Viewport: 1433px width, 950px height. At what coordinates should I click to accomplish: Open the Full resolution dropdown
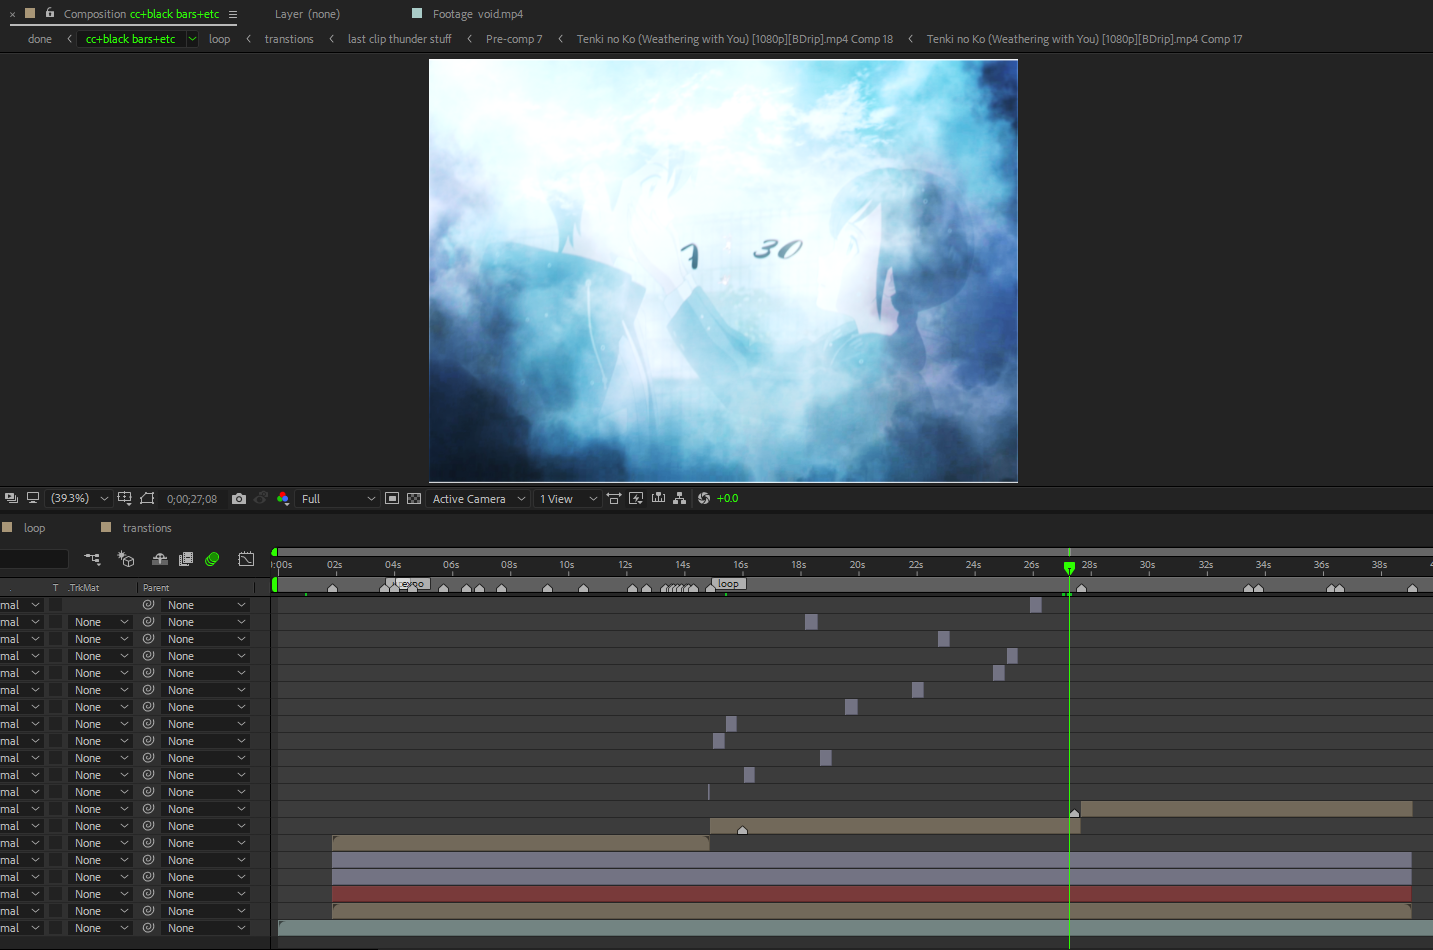click(x=338, y=499)
